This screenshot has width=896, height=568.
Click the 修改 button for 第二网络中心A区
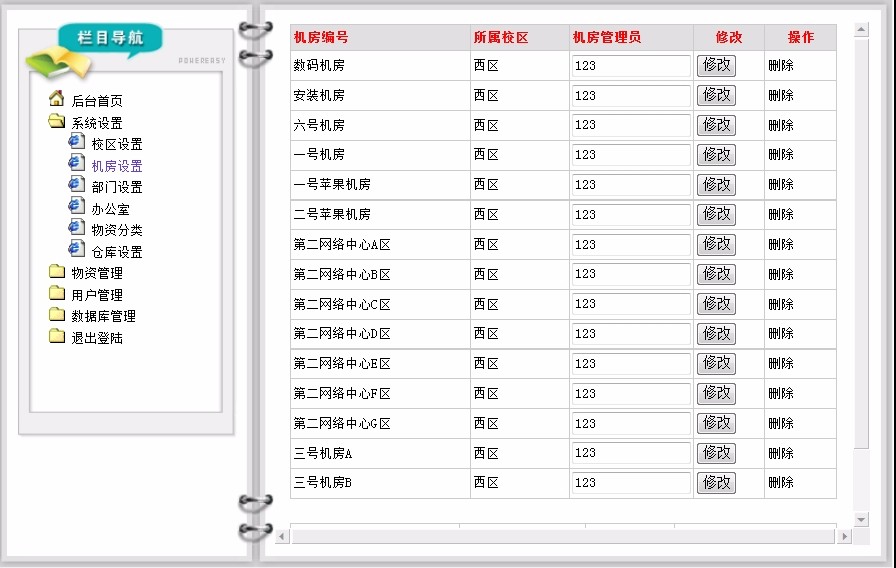[716, 245]
